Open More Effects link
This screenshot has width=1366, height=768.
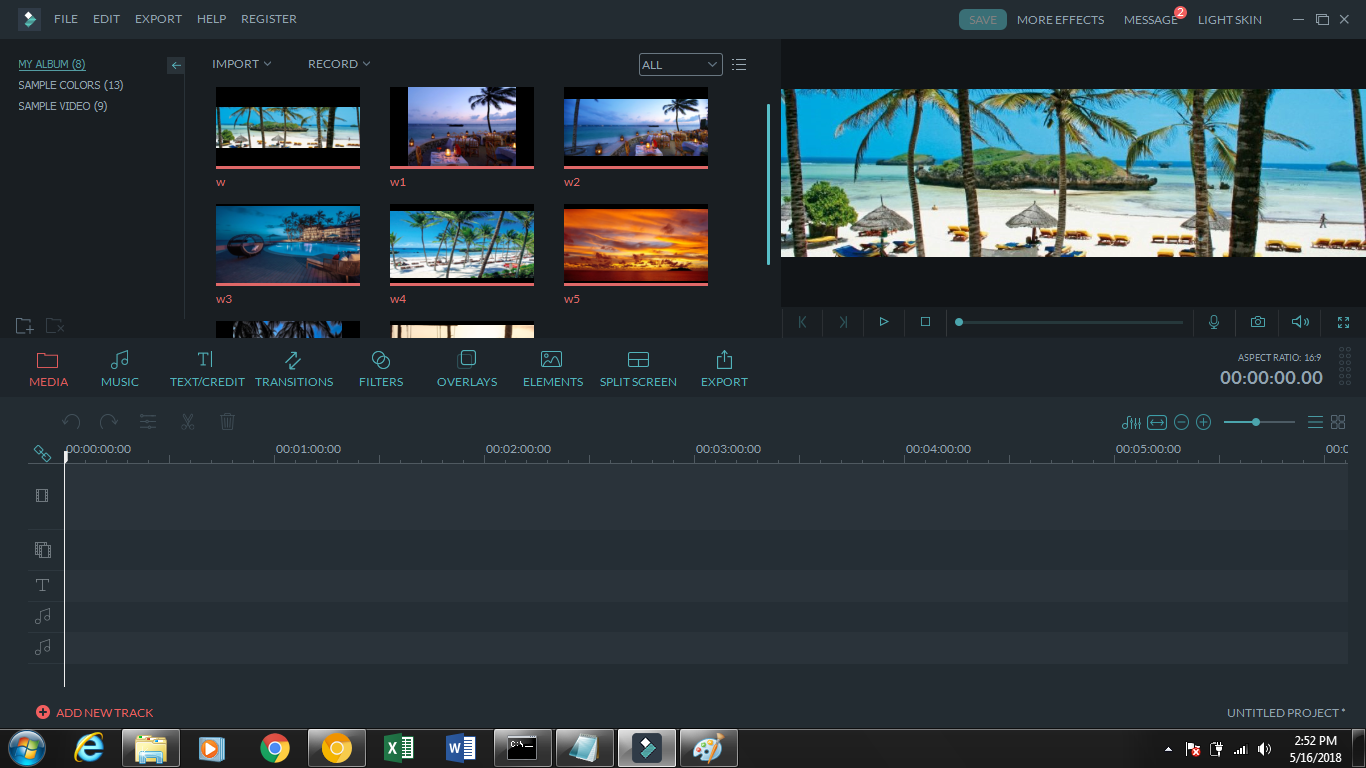(x=1060, y=19)
